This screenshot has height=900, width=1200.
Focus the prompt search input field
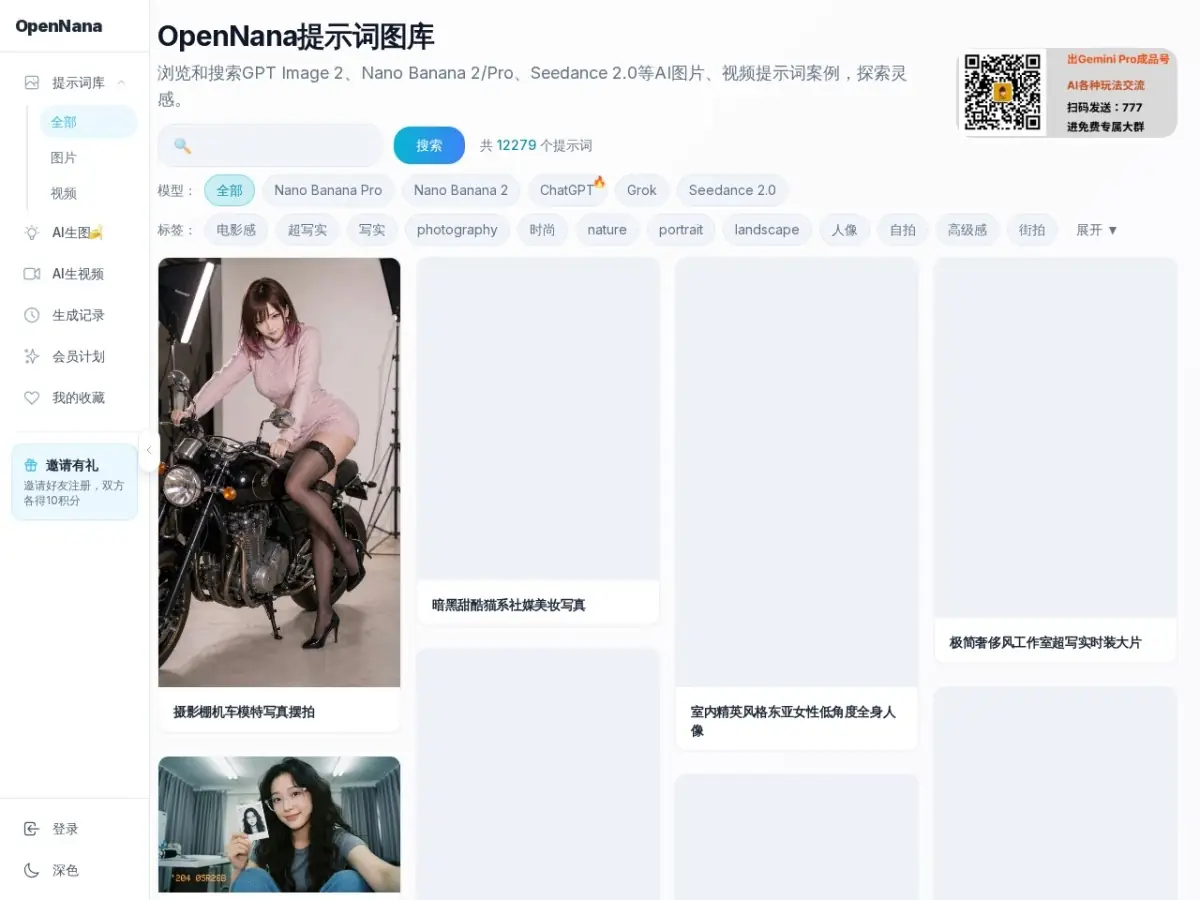click(271, 146)
